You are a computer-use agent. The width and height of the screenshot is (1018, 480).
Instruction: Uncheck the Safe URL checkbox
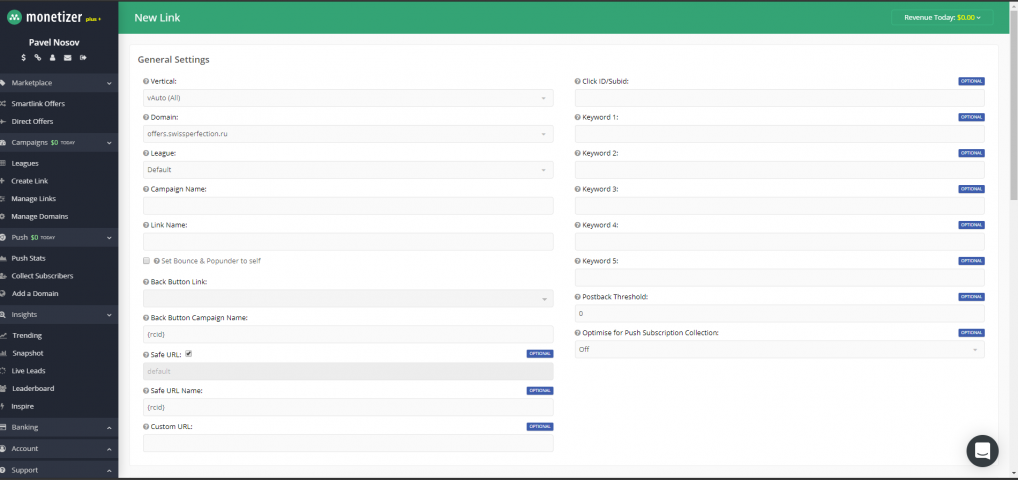[189, 353]
